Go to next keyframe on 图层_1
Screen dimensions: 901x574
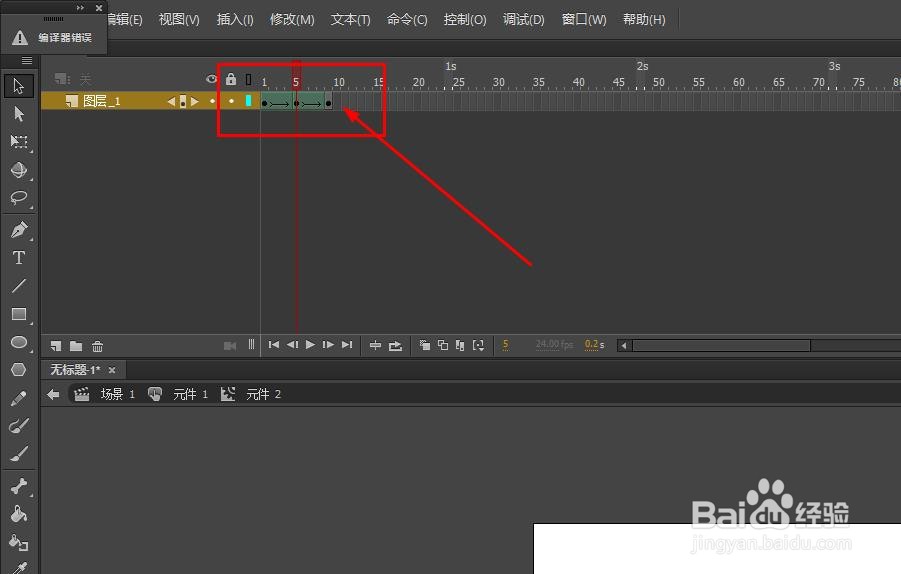coord(195,102)
